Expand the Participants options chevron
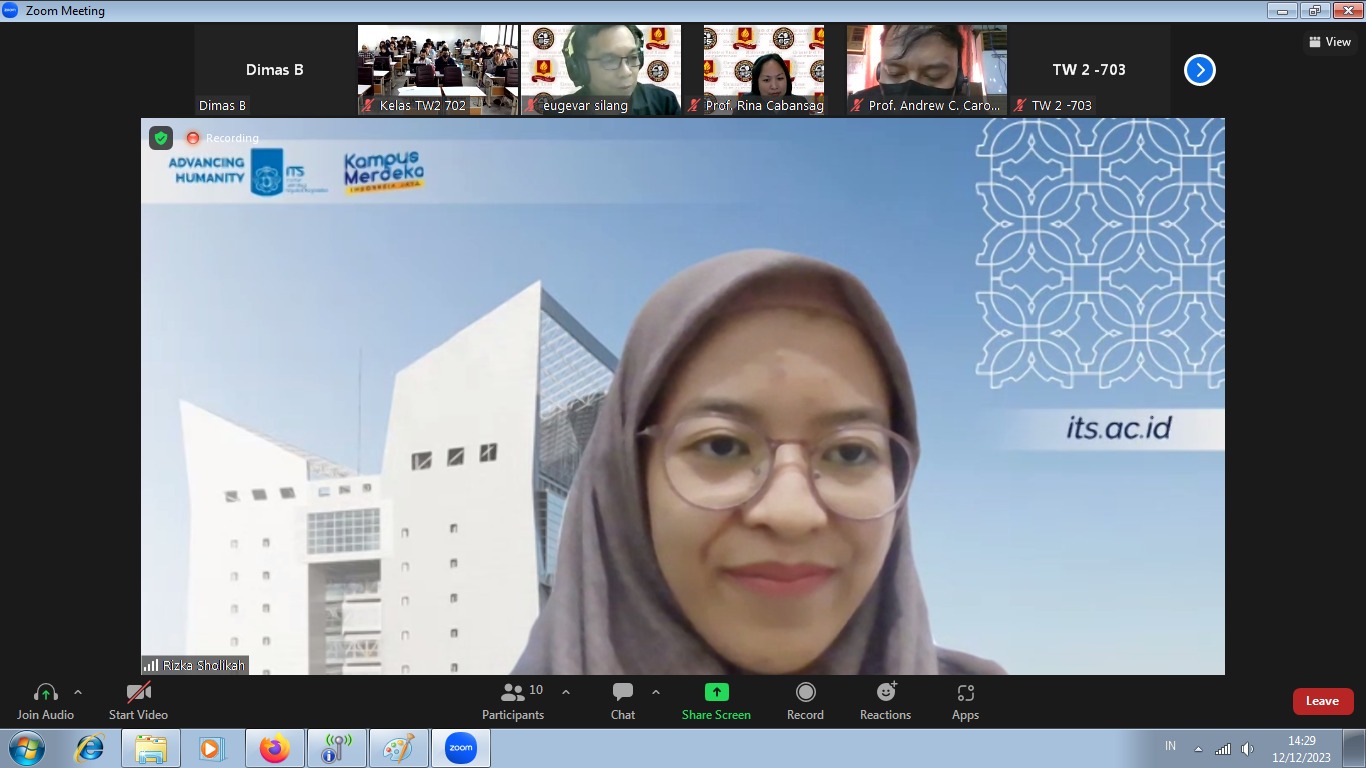 click(x=566, y=692)
